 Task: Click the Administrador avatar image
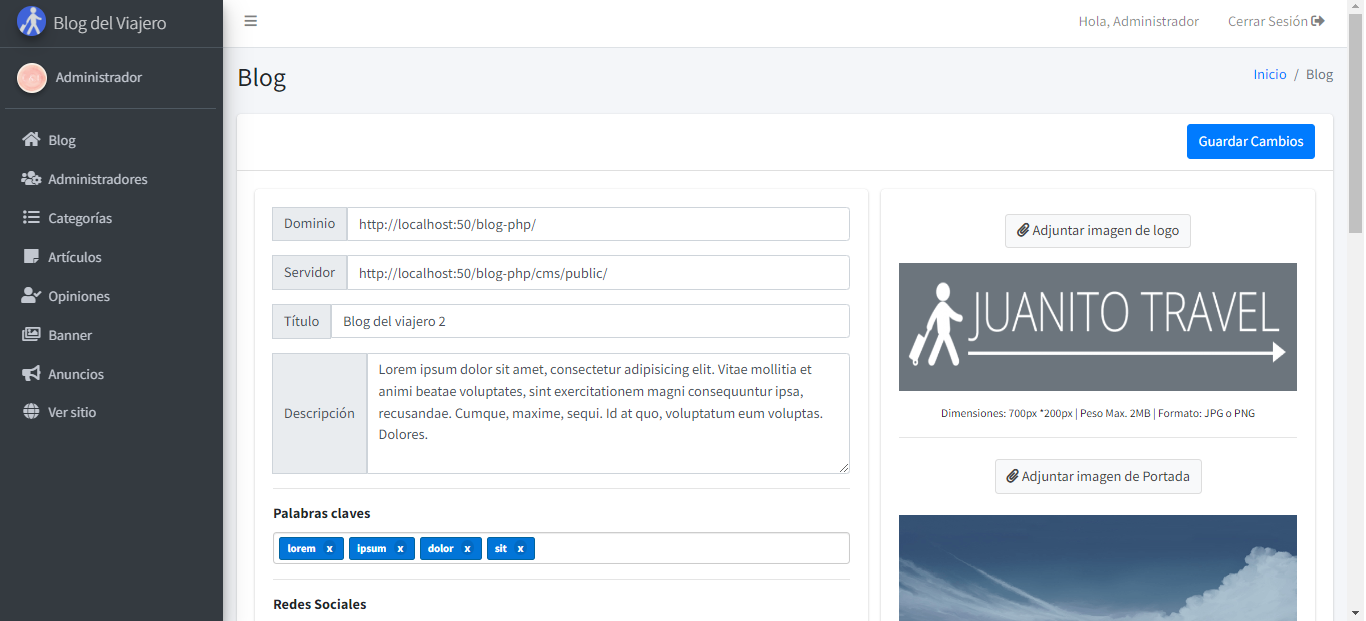click(x=32, y=78)
